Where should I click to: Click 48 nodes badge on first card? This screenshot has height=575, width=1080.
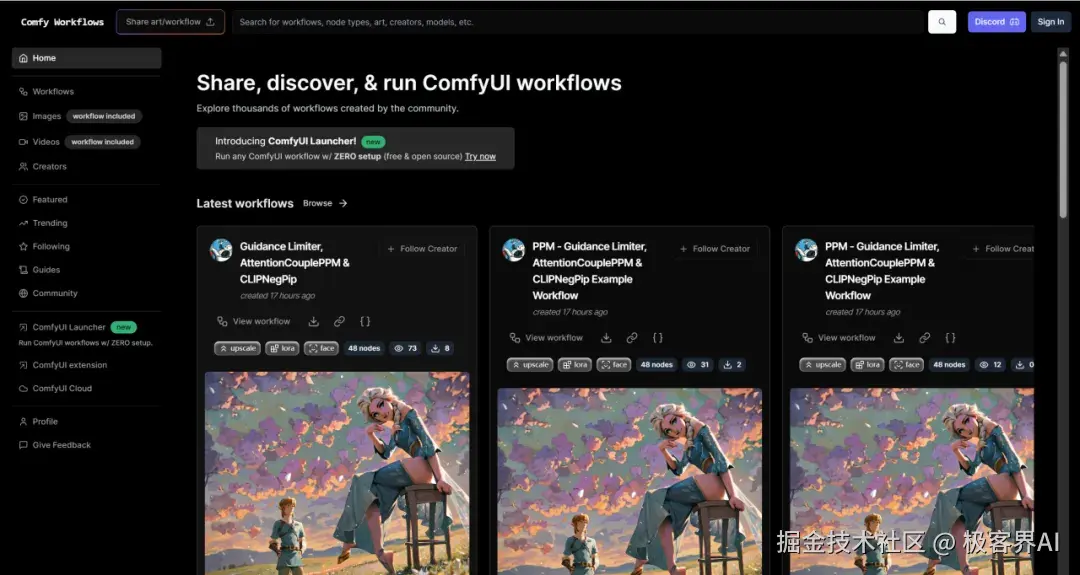click(364, 348)
